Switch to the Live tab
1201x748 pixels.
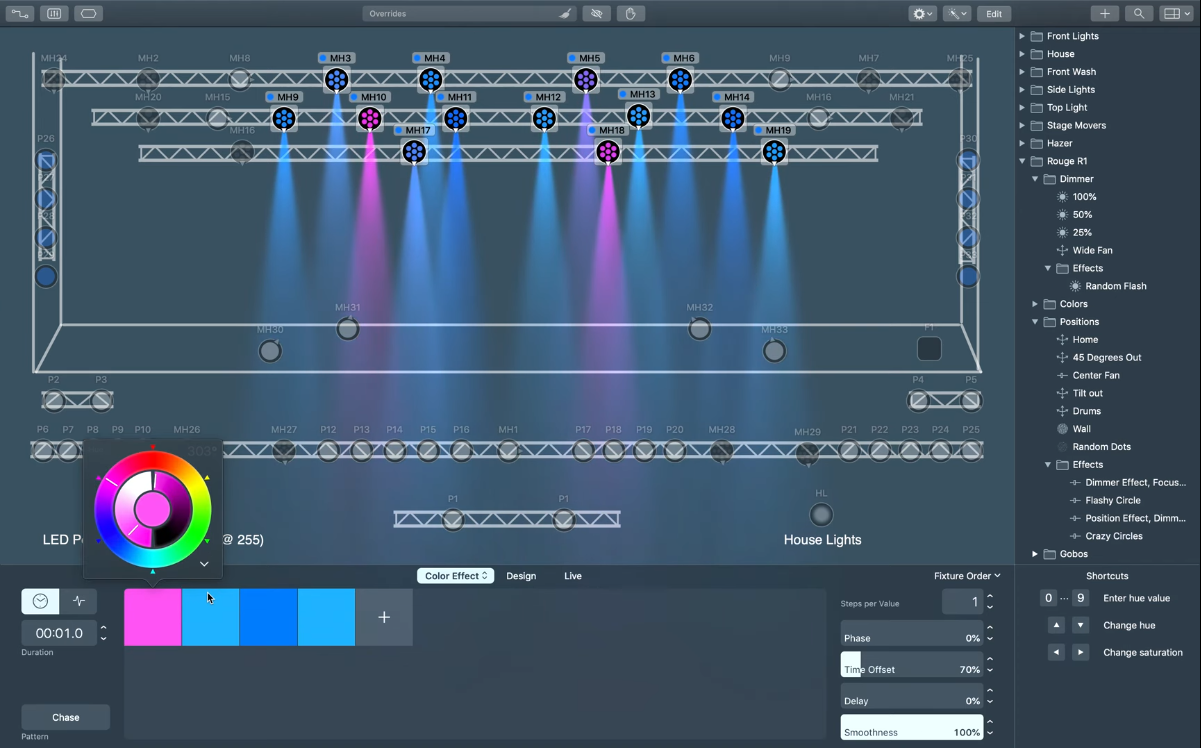573,576
